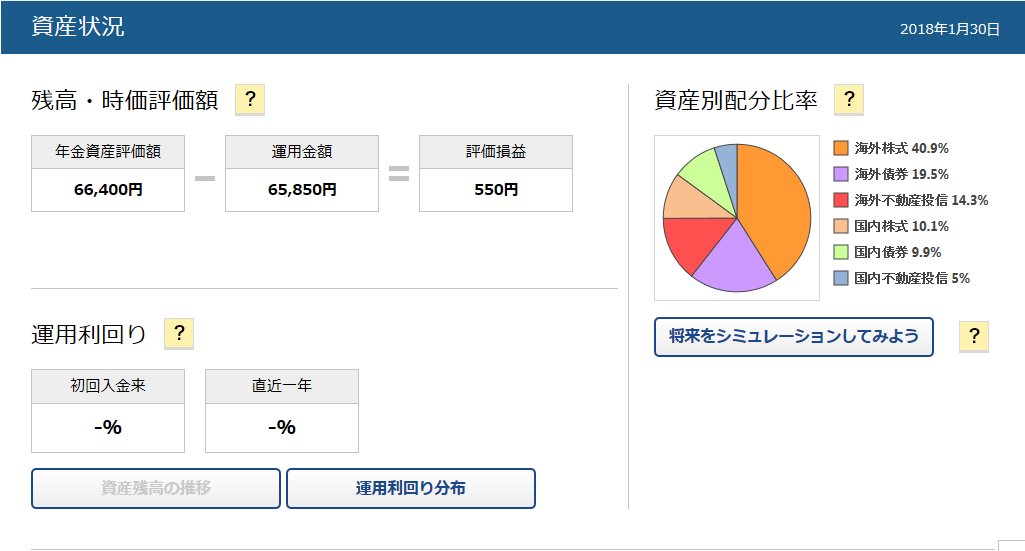Viewport: 1025px width, 551px height.
Task: Open the 運用利回り分布 view
Action: pos(410,488)
